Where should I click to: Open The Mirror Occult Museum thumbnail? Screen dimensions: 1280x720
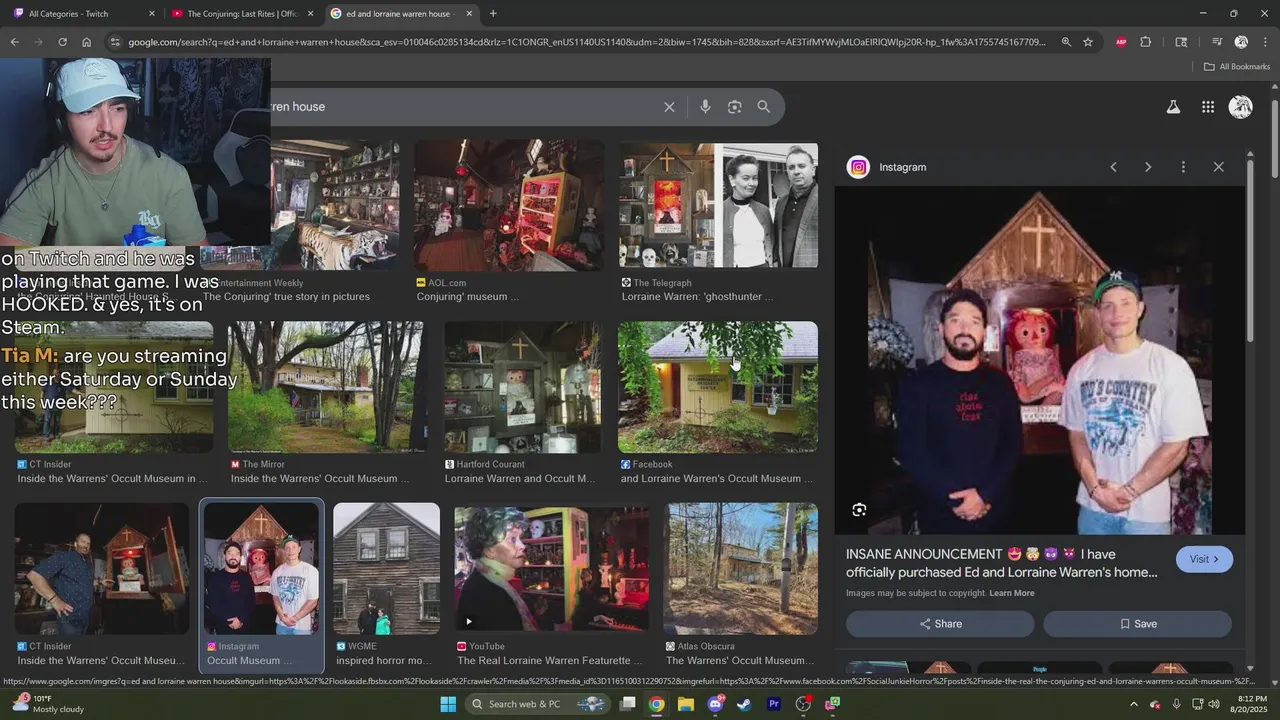coord(325,387)
